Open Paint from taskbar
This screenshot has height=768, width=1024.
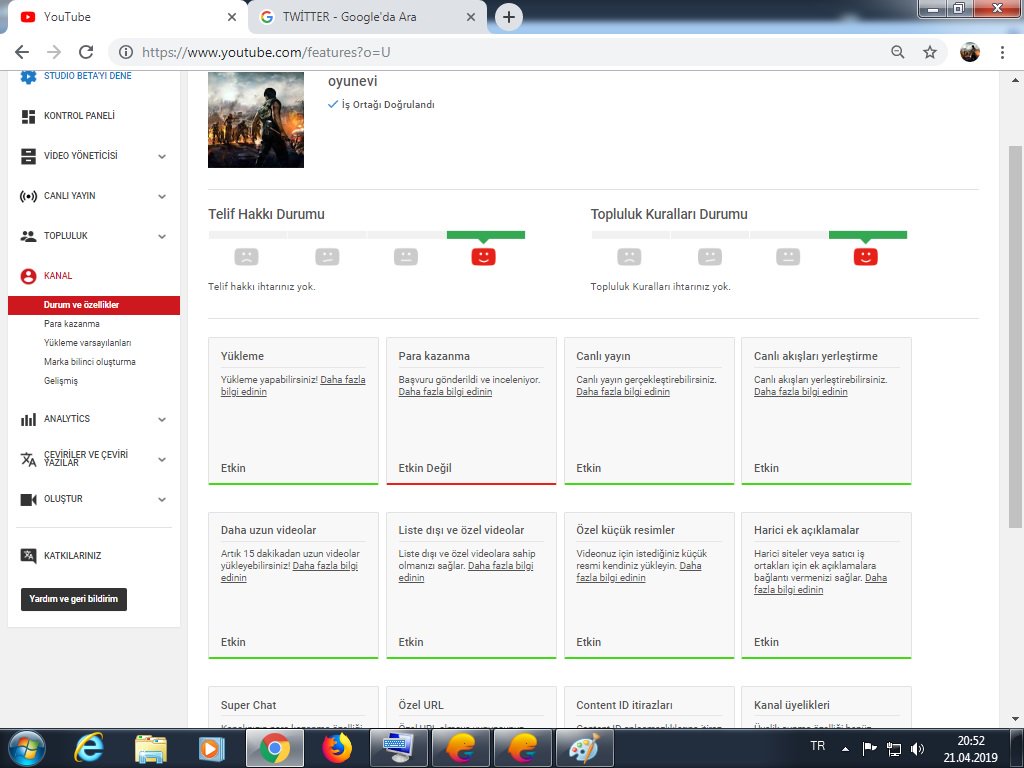click(585, 748)
